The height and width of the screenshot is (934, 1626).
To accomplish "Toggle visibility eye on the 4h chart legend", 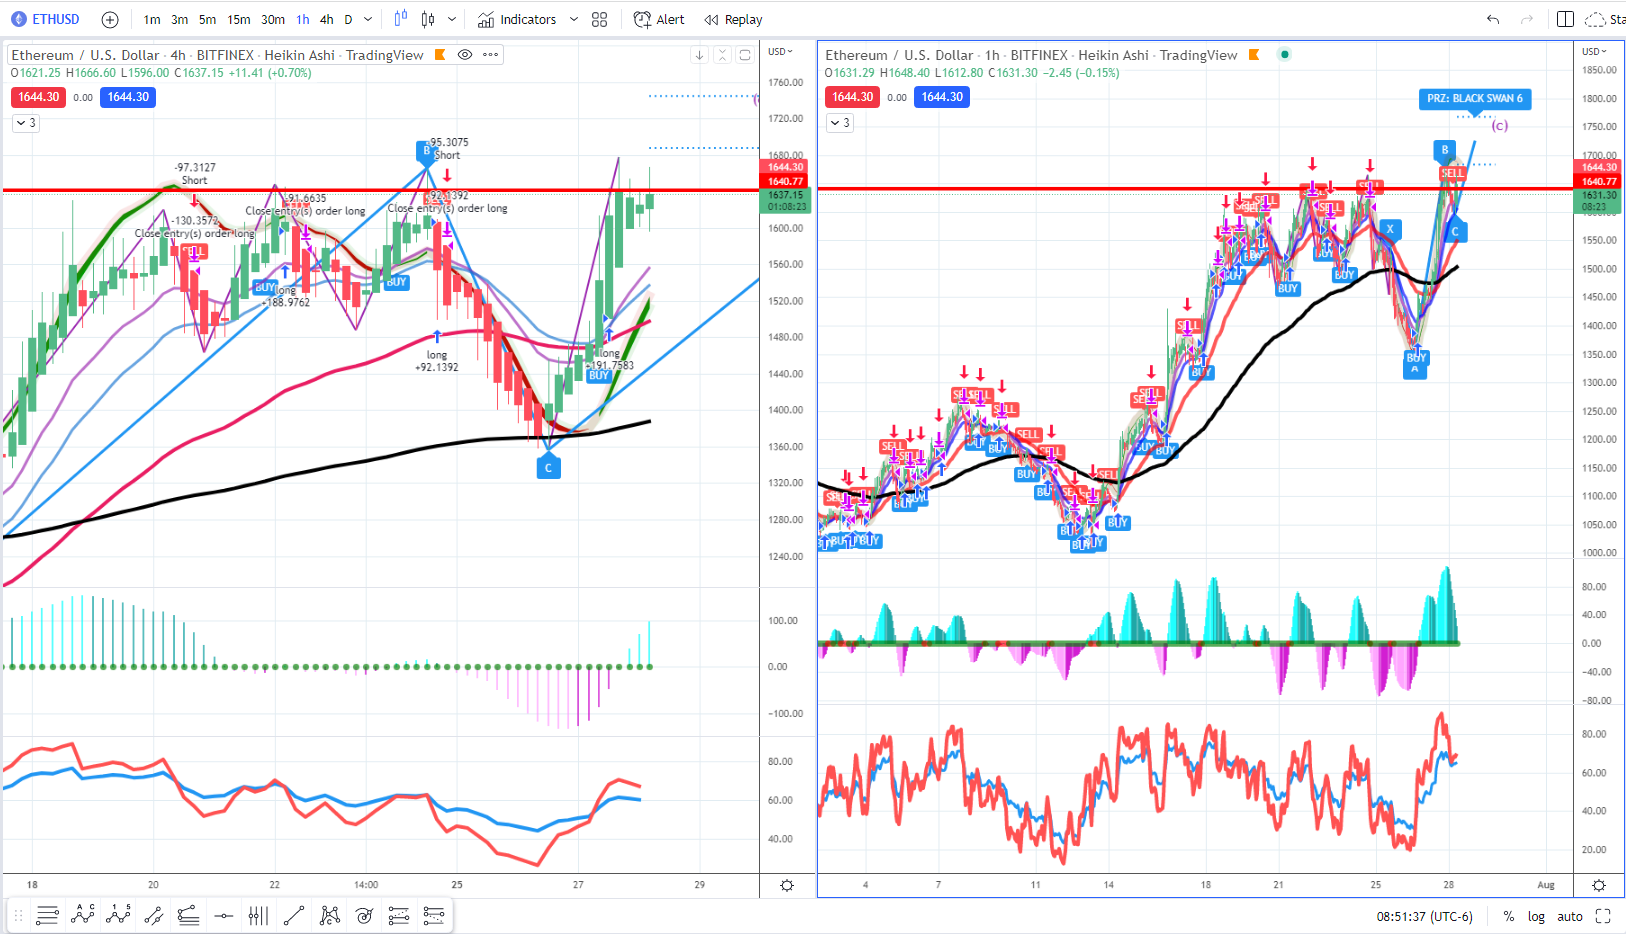I will click(465, 55).
